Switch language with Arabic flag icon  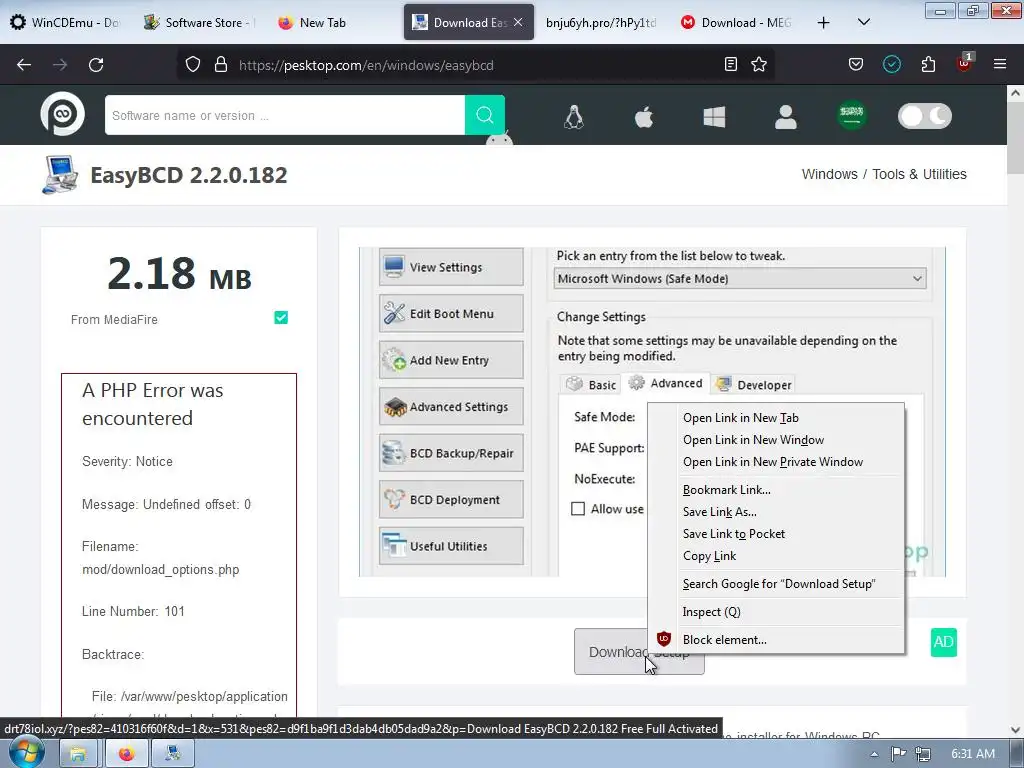coord(852,115)
